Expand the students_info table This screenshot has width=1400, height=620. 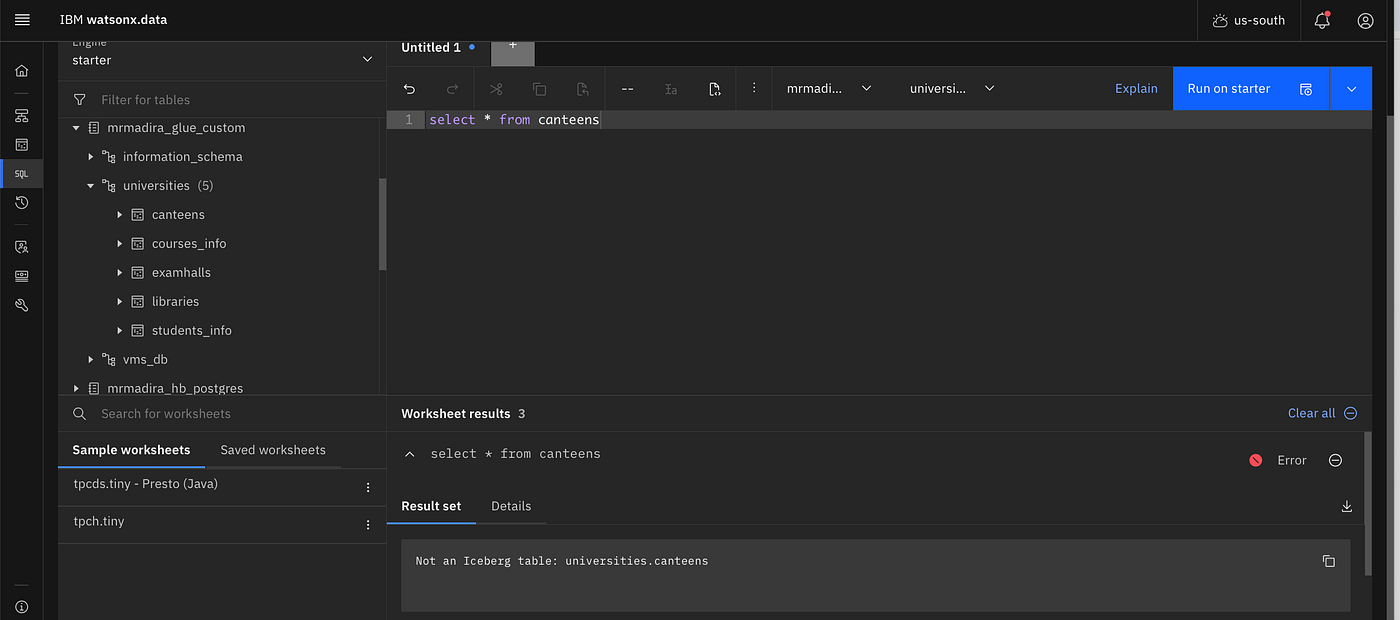coord(120,331)
